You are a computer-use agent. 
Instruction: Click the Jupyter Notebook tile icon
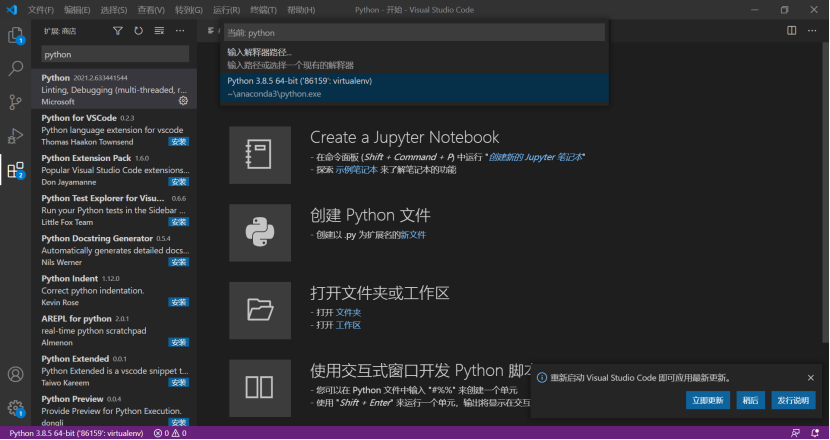260,155
